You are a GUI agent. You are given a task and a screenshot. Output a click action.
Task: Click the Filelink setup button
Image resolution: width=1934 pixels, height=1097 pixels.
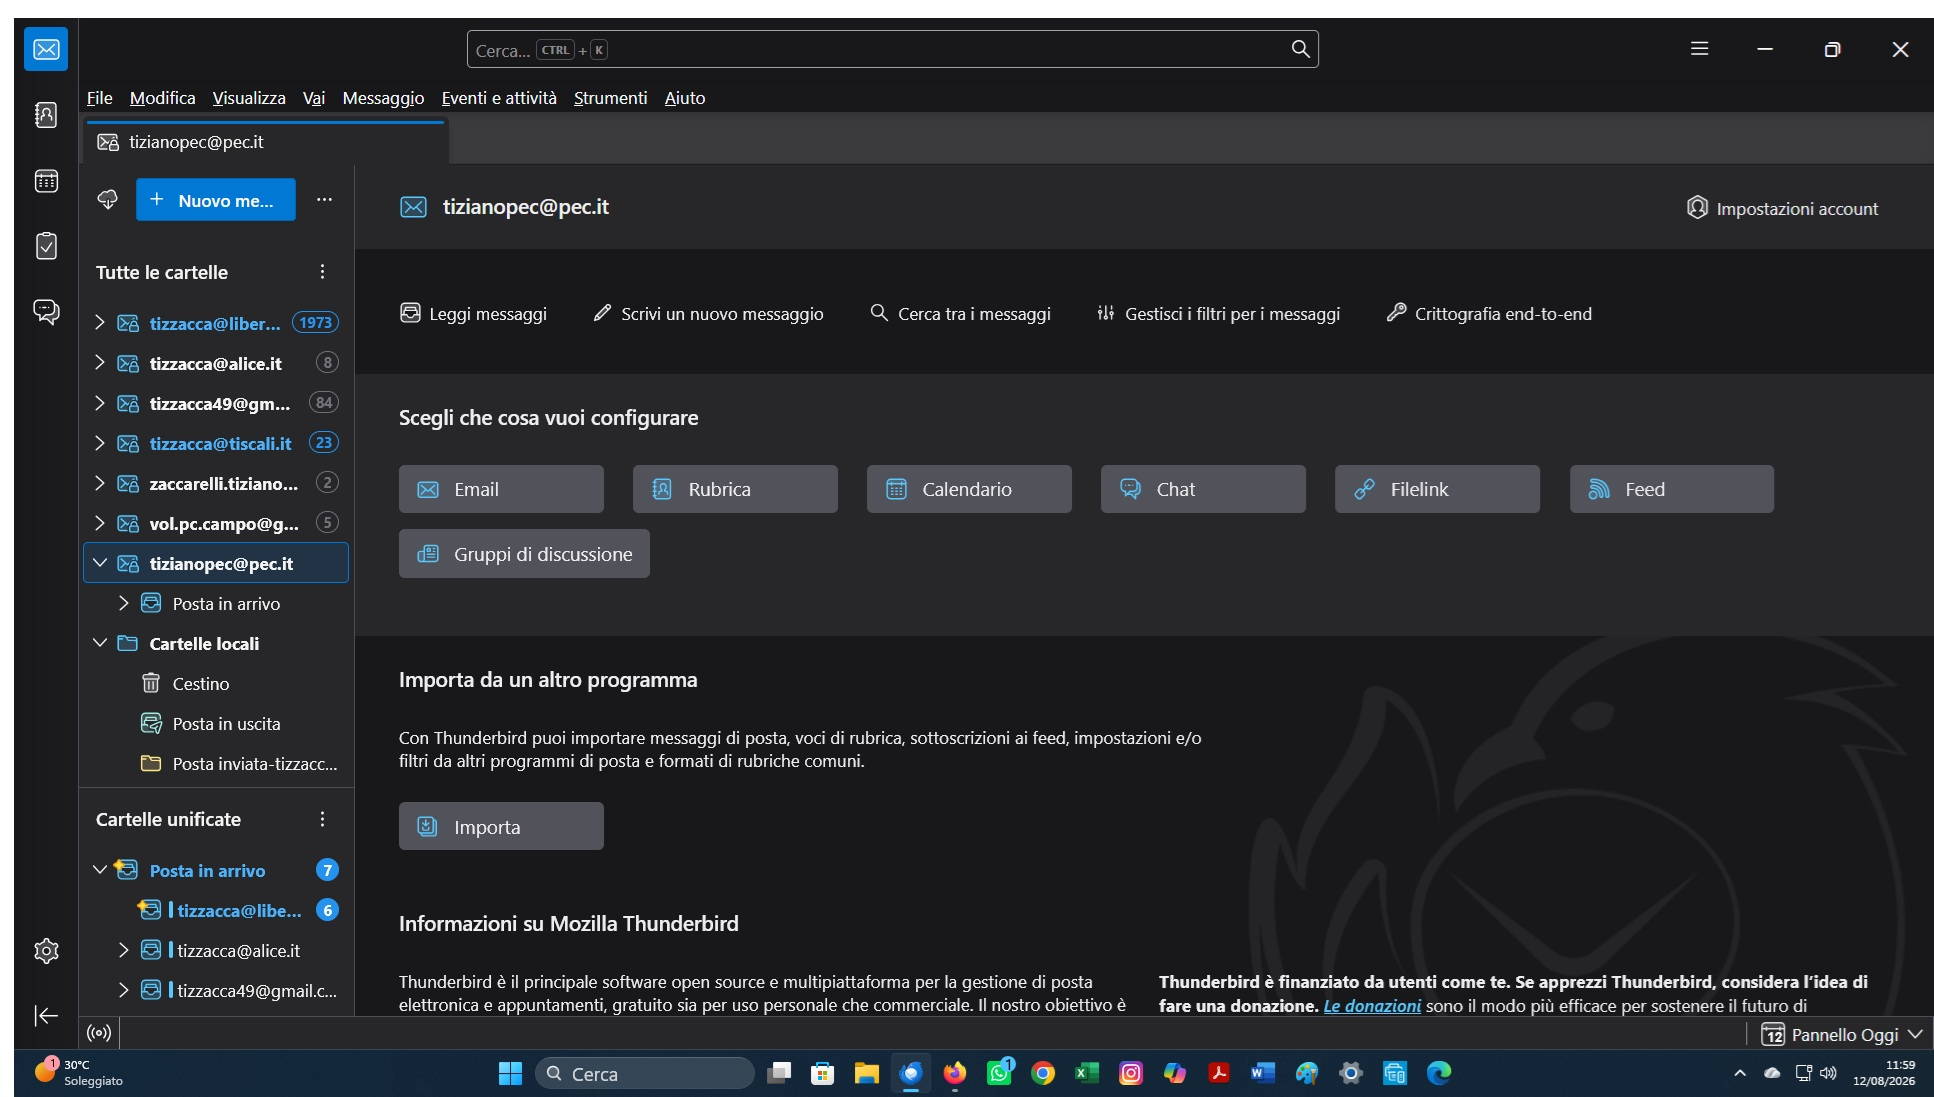(1437, 489)
